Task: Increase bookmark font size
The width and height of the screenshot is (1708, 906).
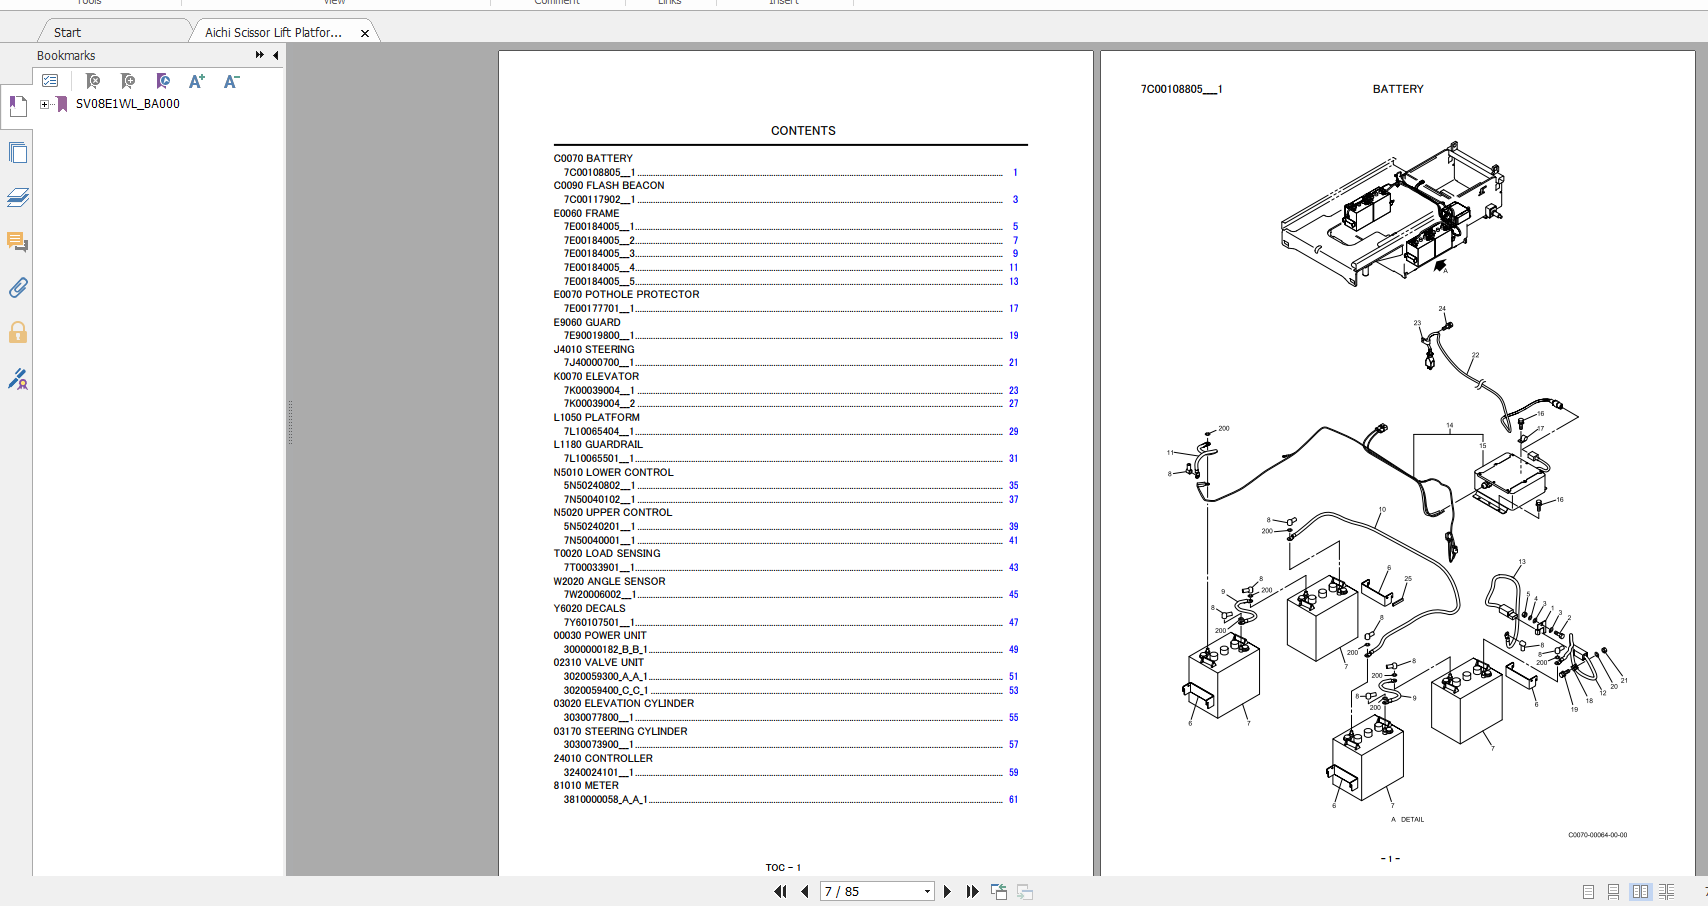Action: 197,81
